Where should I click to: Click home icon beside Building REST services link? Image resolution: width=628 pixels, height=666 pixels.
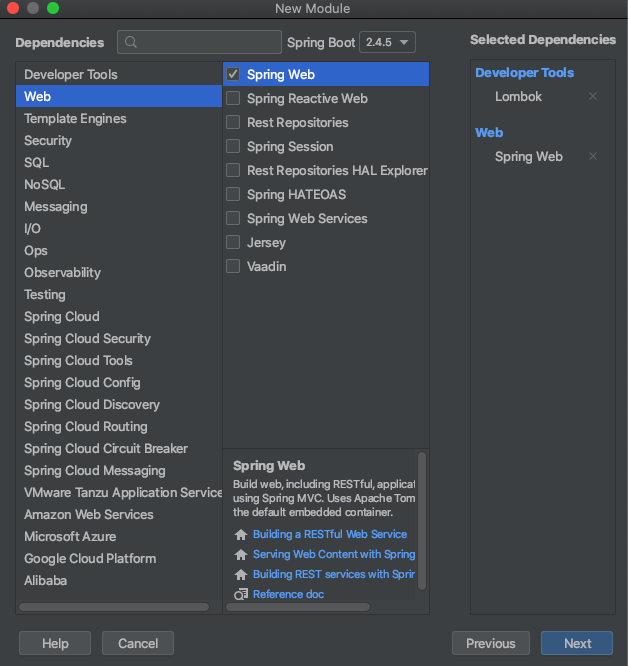coord(241,574)
